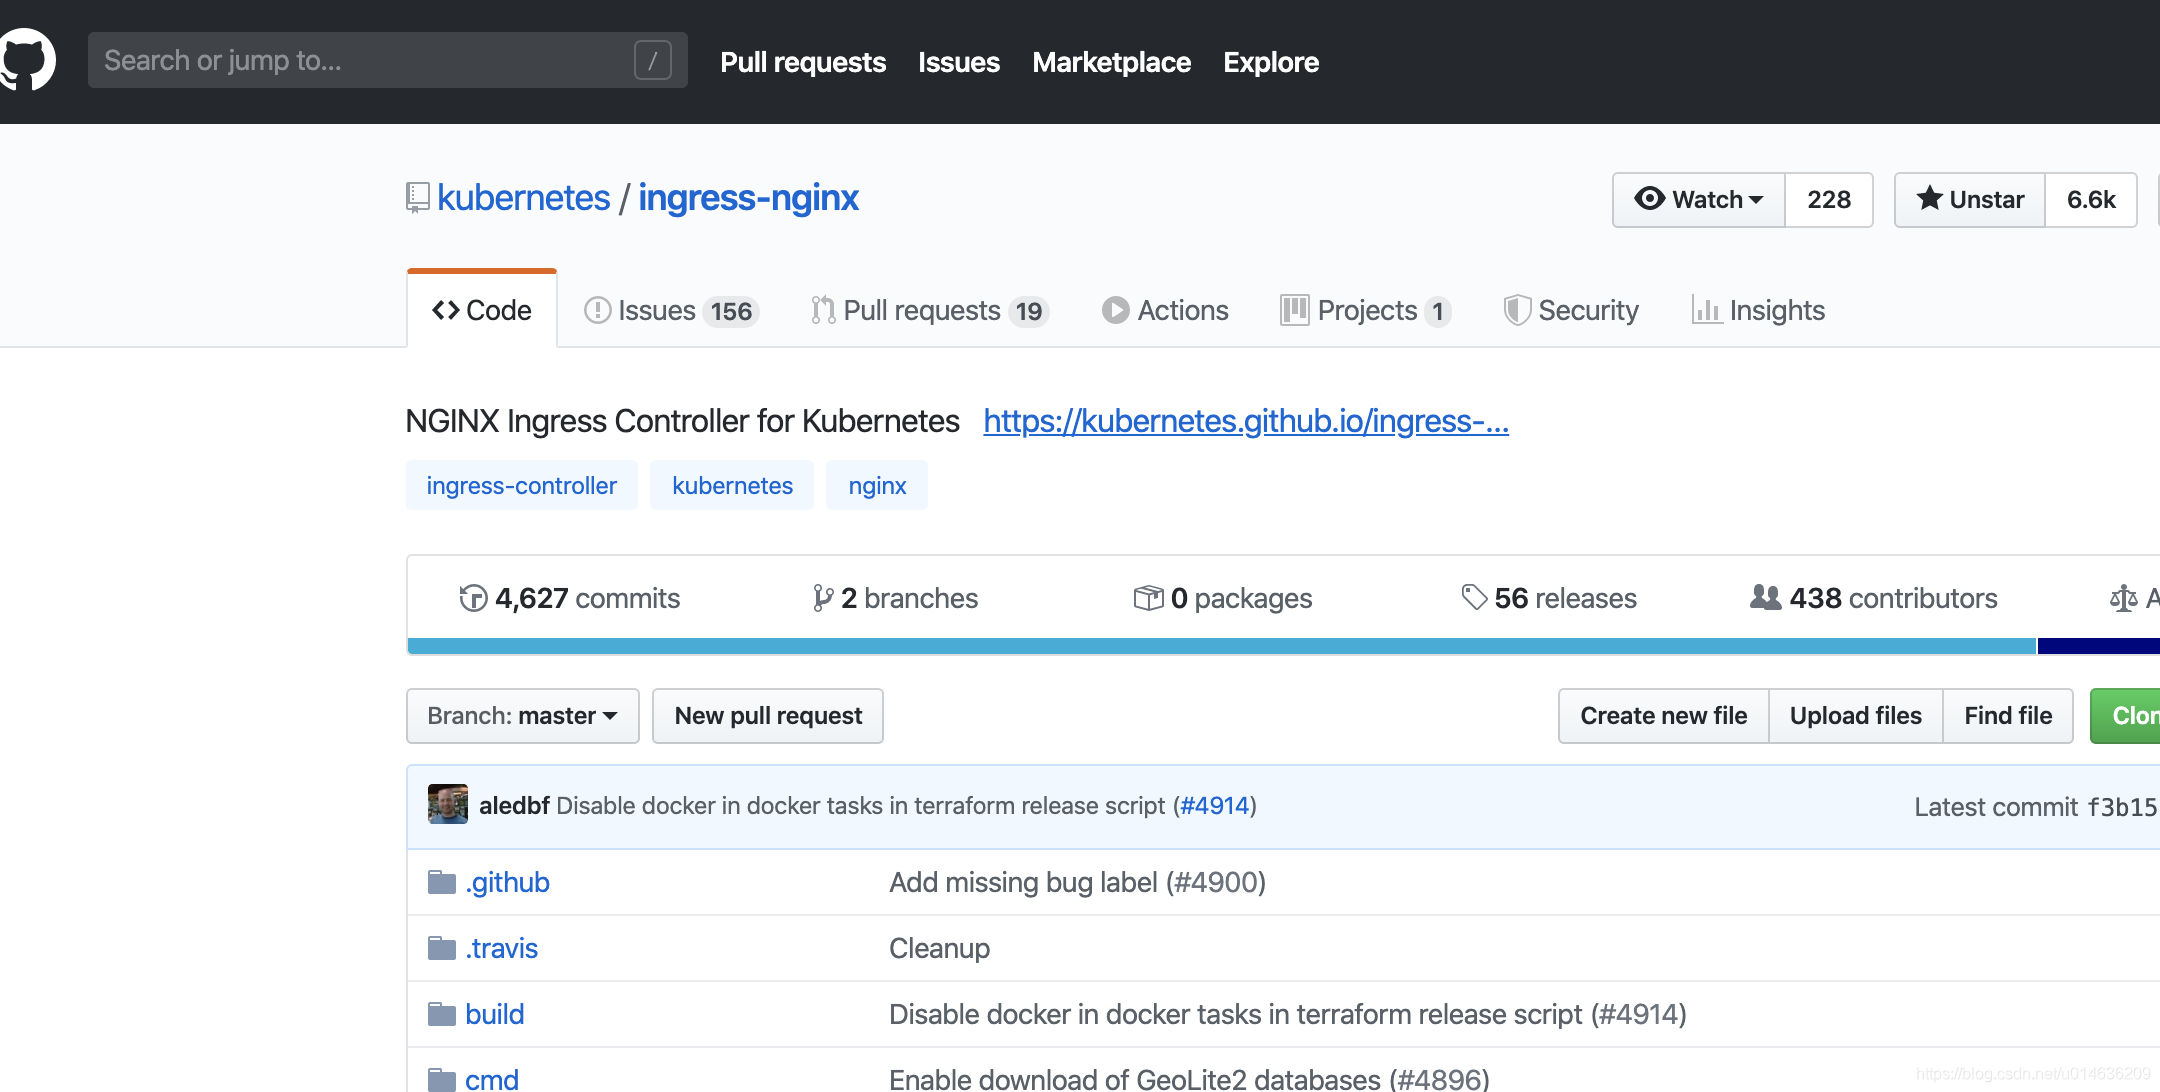Open Explore in top navigation

point(1271,62)
